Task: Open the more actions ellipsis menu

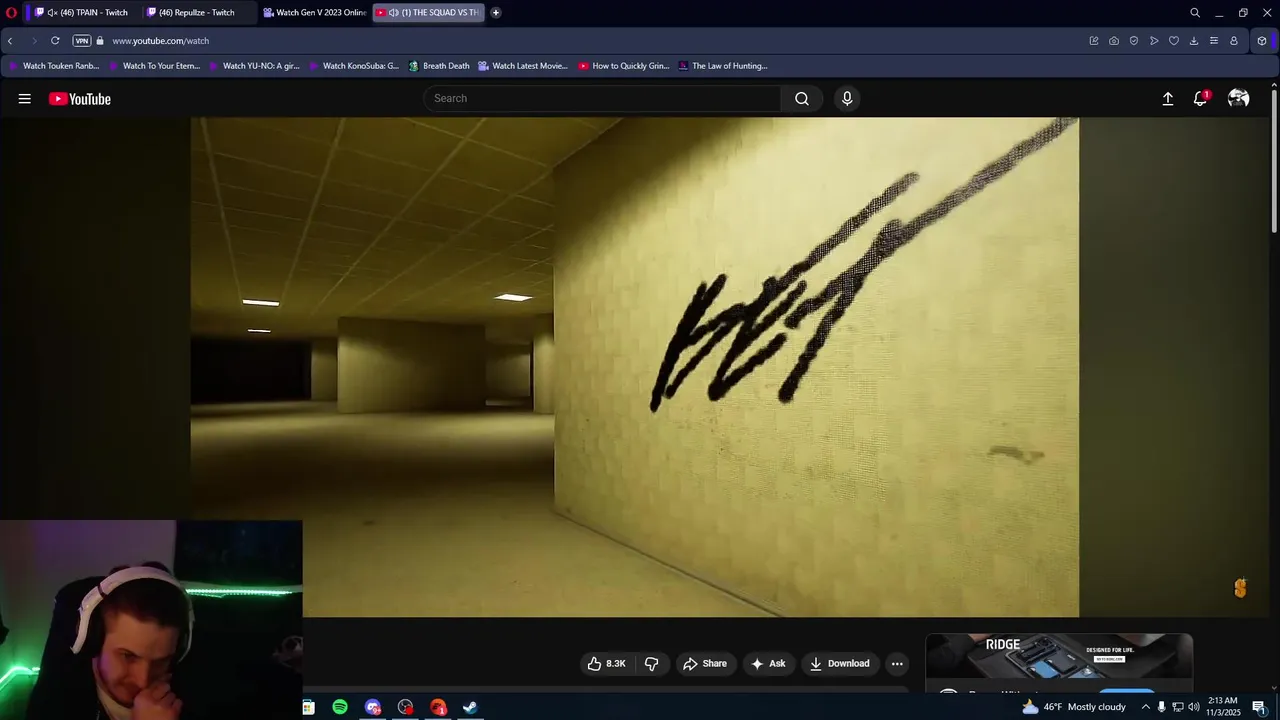Action: click(x=897, y=664)
